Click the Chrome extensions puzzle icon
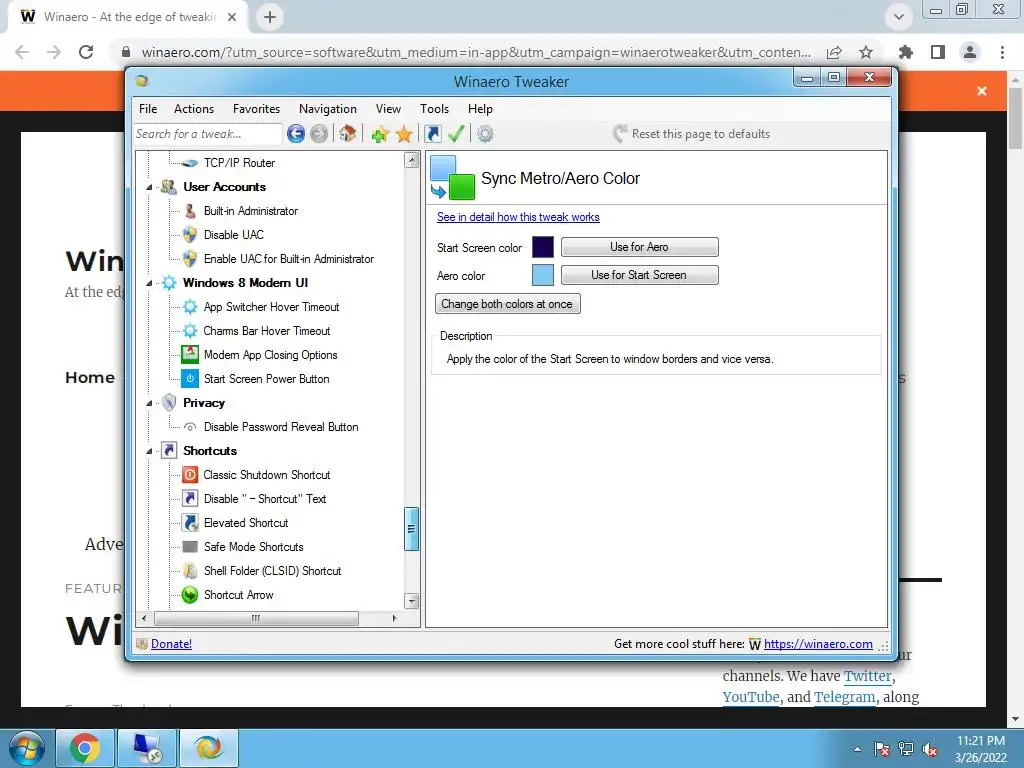This screenshot has height=768, width=1024. point(905,52)
